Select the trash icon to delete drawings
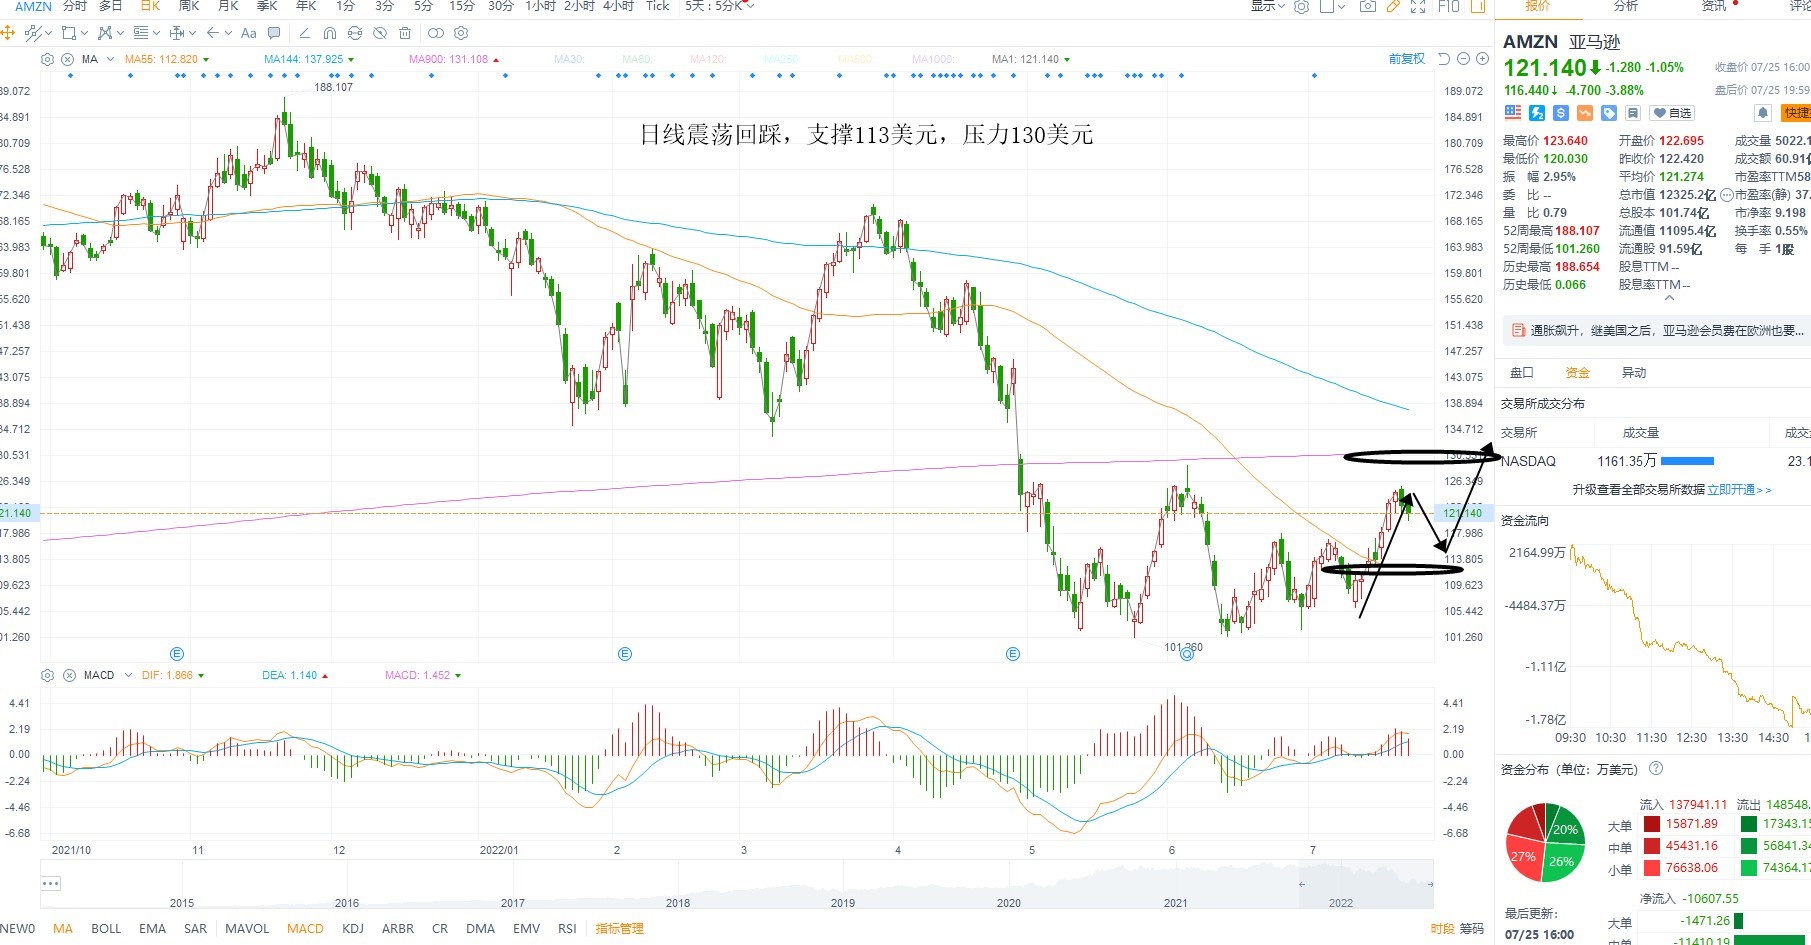1811x945 pixels. pos(404,33)
